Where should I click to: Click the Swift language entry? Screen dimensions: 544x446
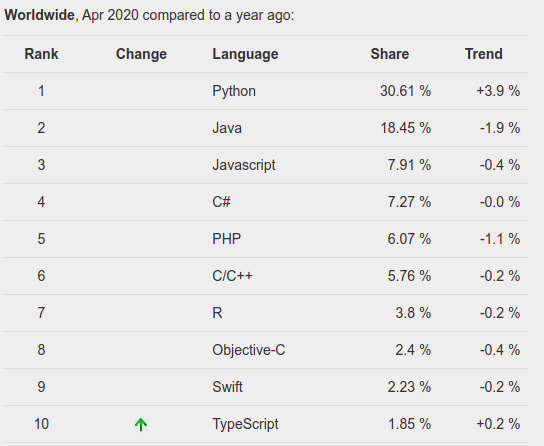click(227, 387)
